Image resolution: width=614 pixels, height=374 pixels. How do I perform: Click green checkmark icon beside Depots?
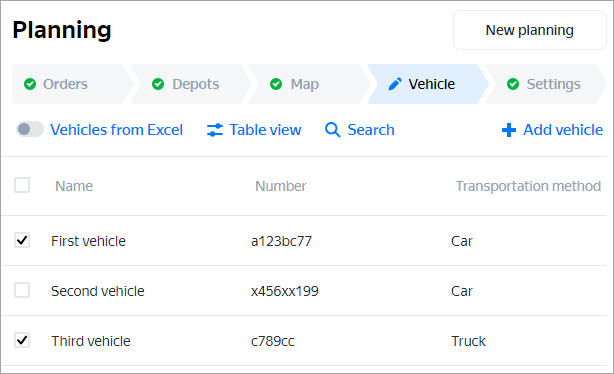tap(158, 84)
